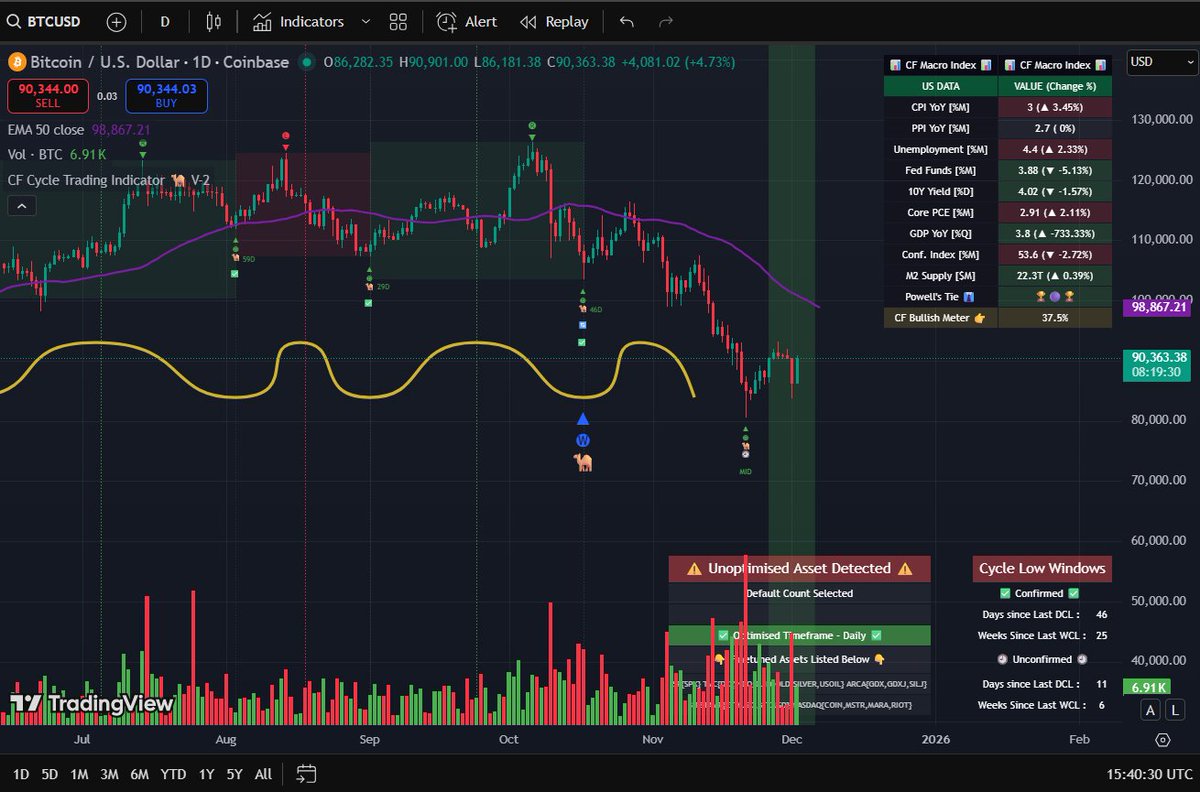Click the Powell's Tie row

(998, 296)
